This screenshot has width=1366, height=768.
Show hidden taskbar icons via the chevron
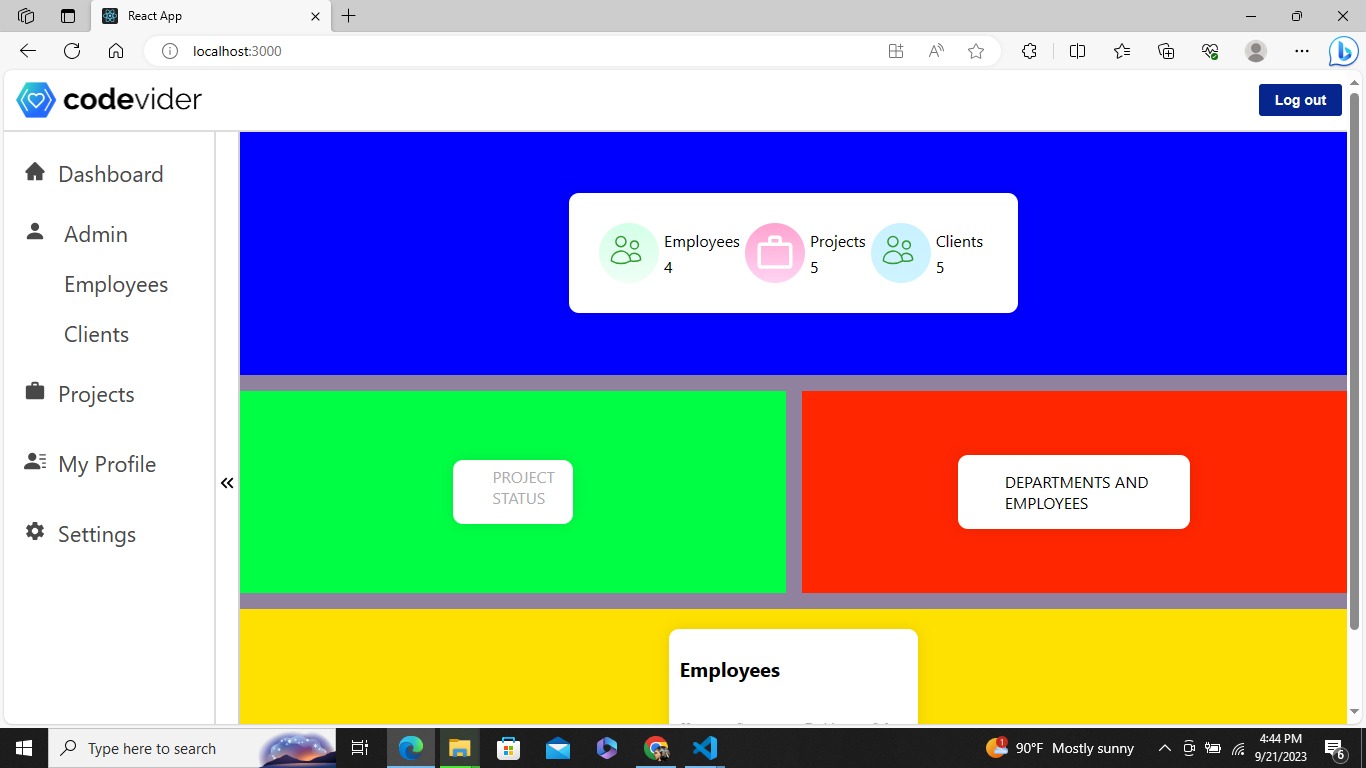point(1164,748)
